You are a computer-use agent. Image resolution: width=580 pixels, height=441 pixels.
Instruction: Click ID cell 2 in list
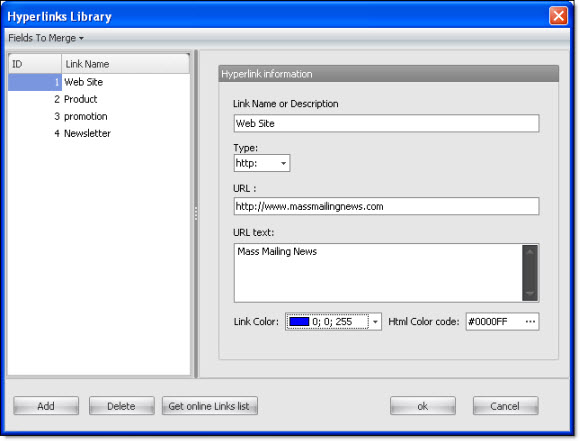pos(35,99)
